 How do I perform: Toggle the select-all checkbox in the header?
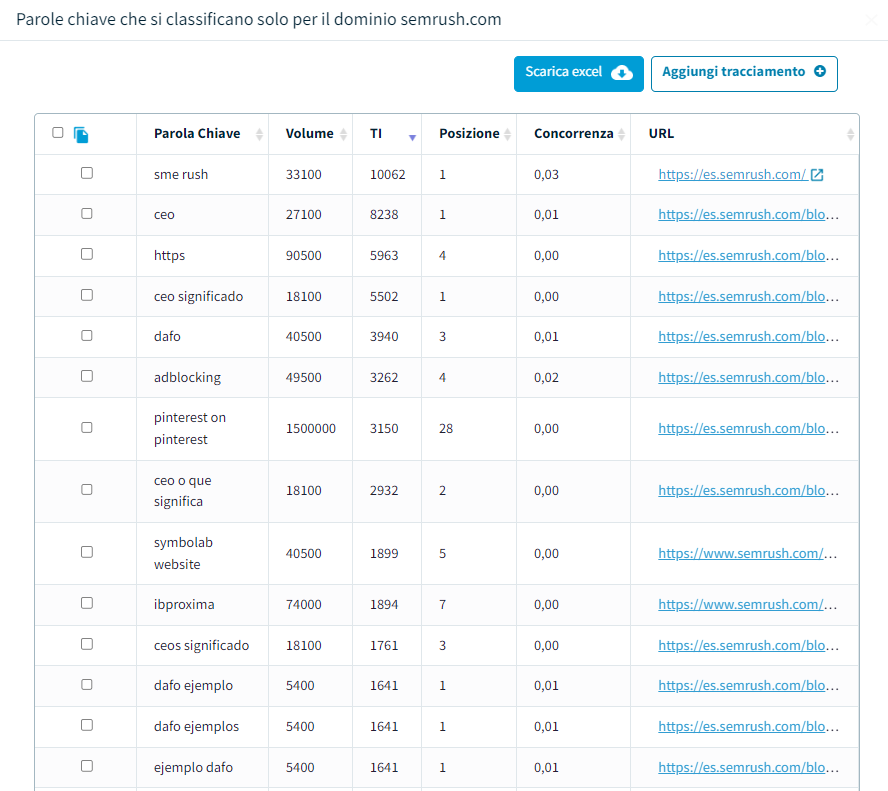(57, 133)
